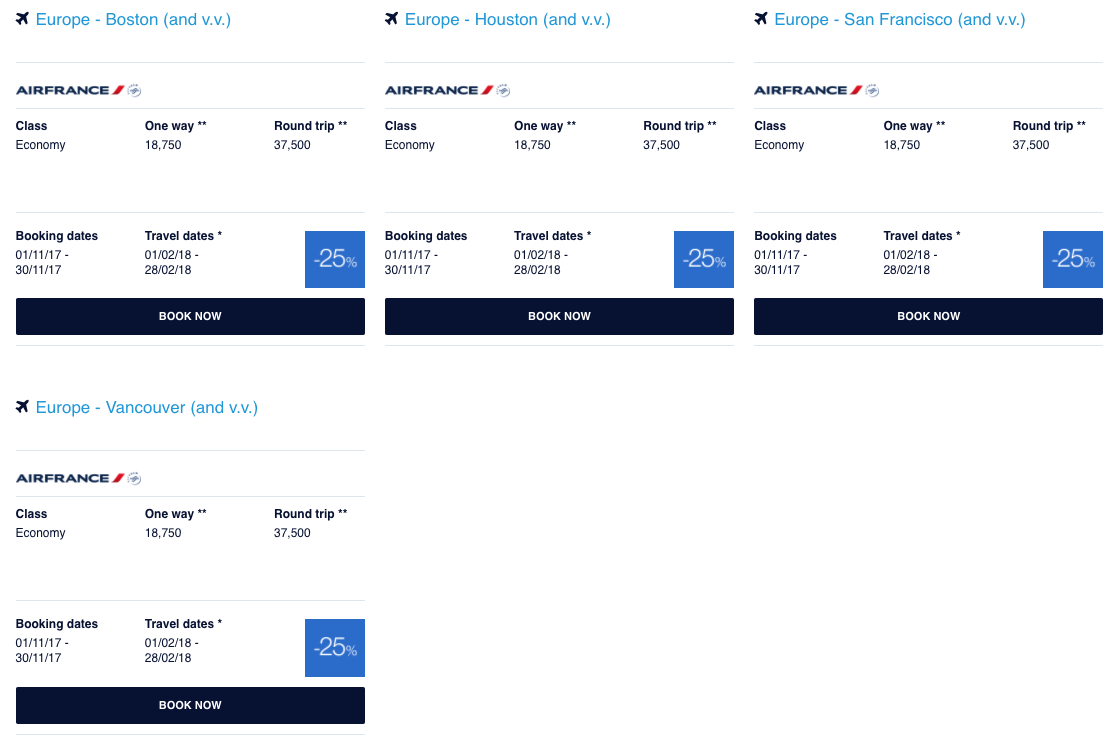The image size is (1118, 745).
Task: Select the 18,750 one way miles for Vancouver
Action: coord(163,533)
